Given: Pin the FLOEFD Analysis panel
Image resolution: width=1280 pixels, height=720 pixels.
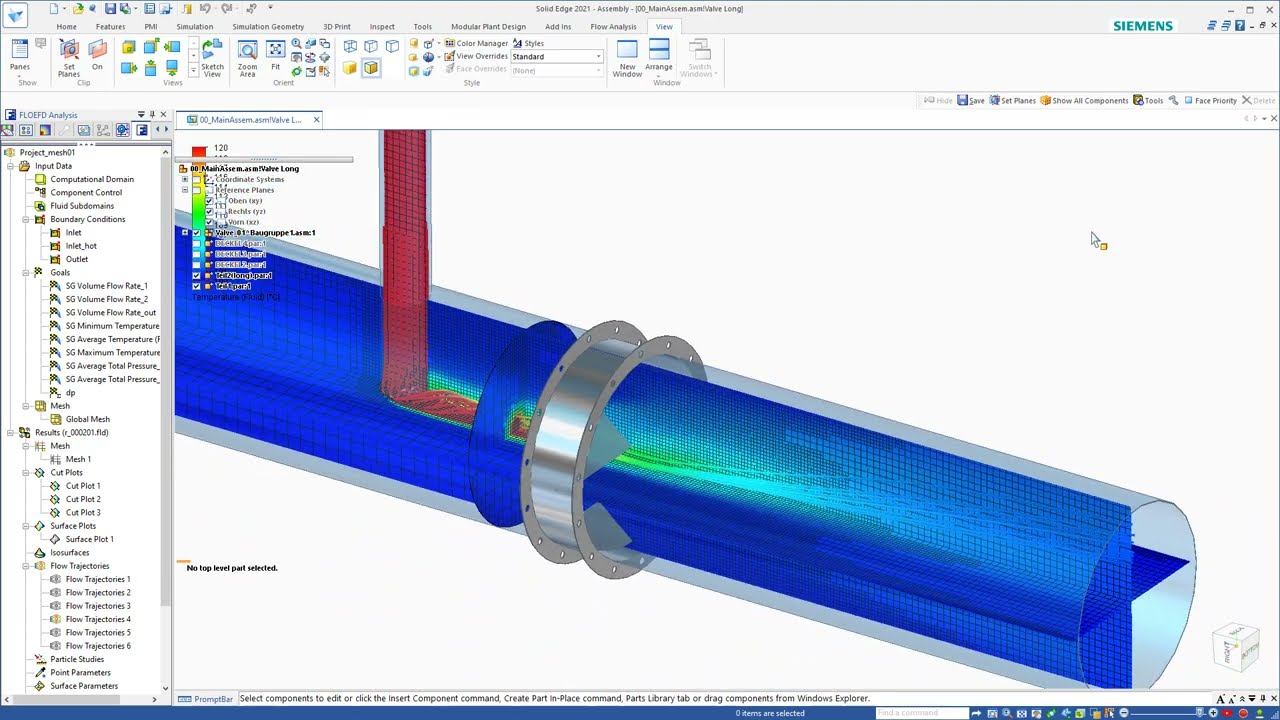Looking at the screenshot, I should [x=152, y=115].
